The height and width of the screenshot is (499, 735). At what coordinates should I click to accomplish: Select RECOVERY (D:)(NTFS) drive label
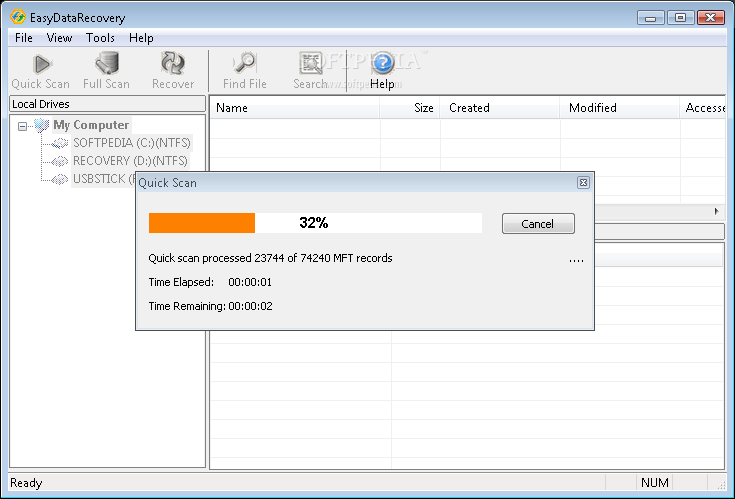(130, 161)
